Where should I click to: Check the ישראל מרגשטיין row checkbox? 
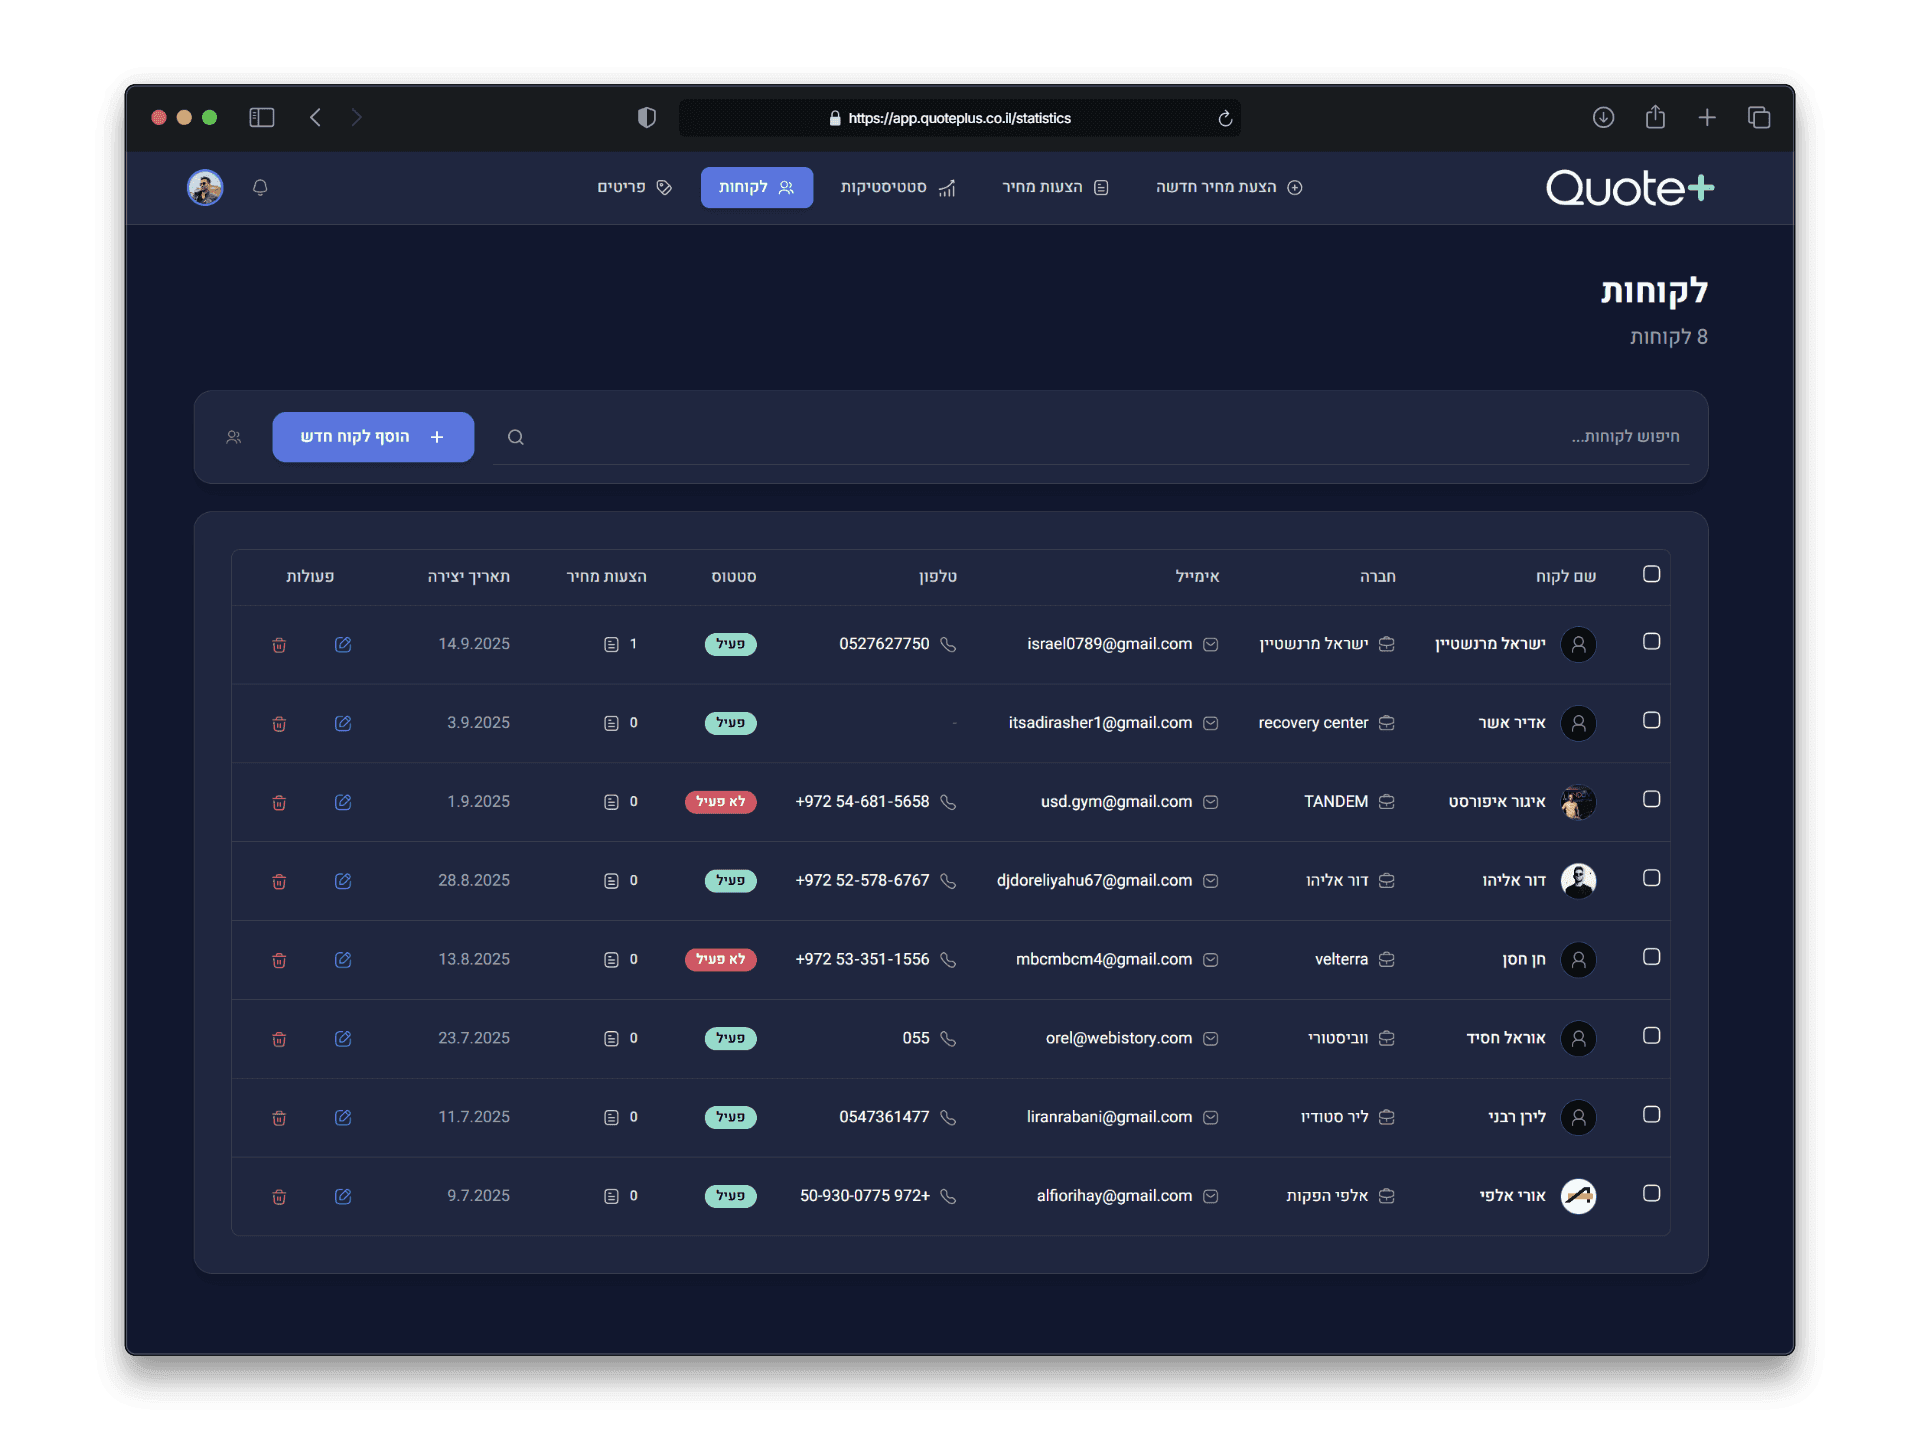[x=1651, y=642]
